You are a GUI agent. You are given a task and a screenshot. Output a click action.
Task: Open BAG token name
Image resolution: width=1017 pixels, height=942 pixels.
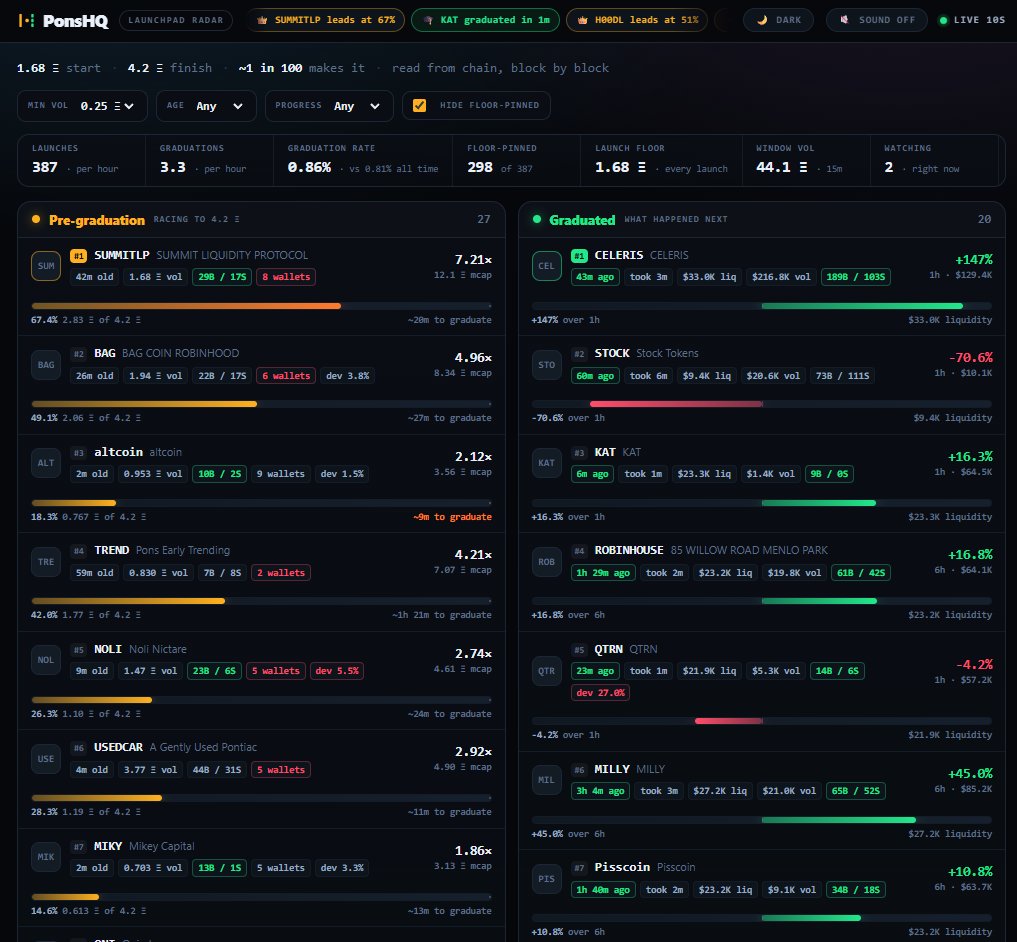click(104, 353)
